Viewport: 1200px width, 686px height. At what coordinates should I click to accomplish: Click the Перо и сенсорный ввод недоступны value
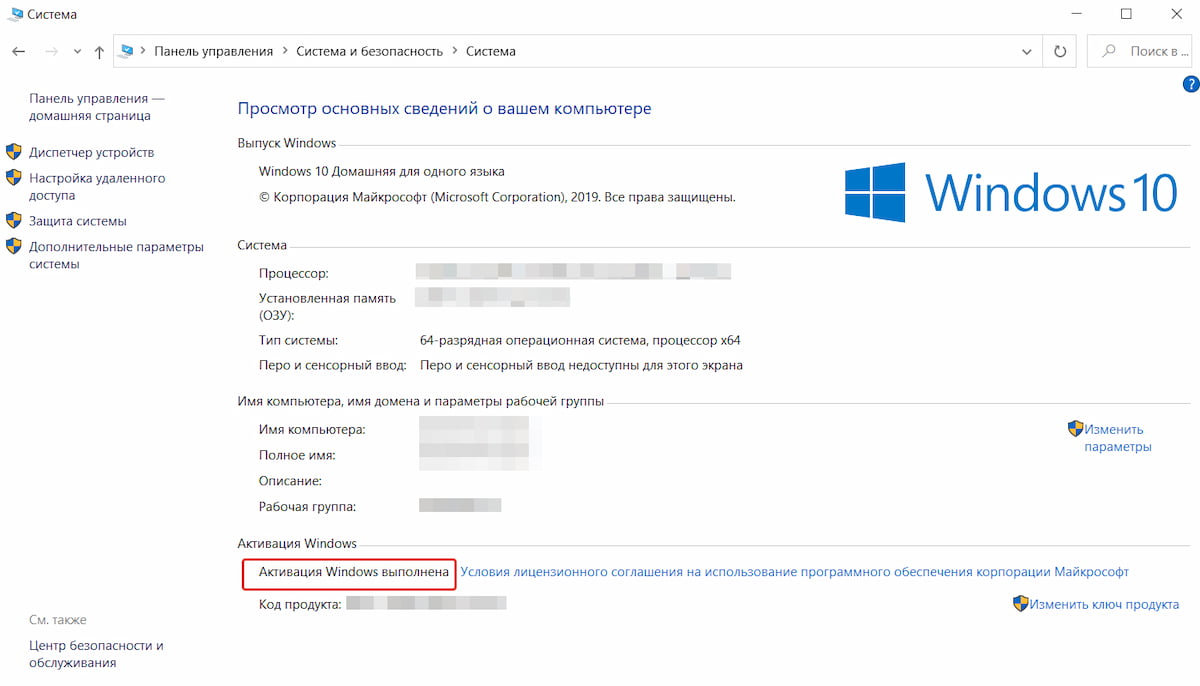tap(581, 365)
